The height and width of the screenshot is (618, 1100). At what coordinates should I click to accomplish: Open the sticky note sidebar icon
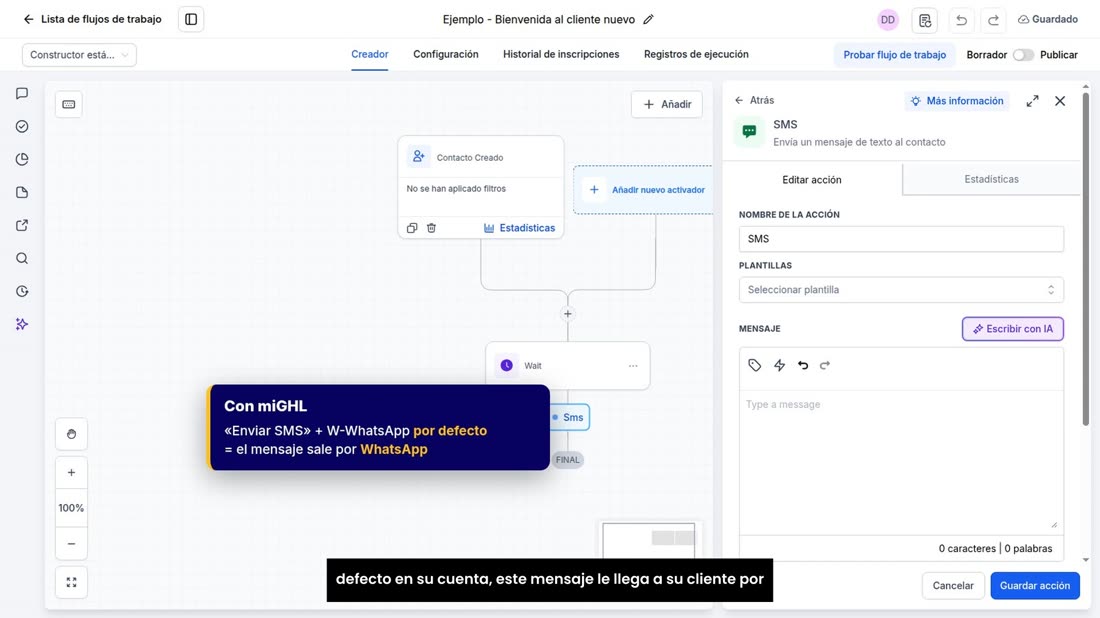[22, 192]
